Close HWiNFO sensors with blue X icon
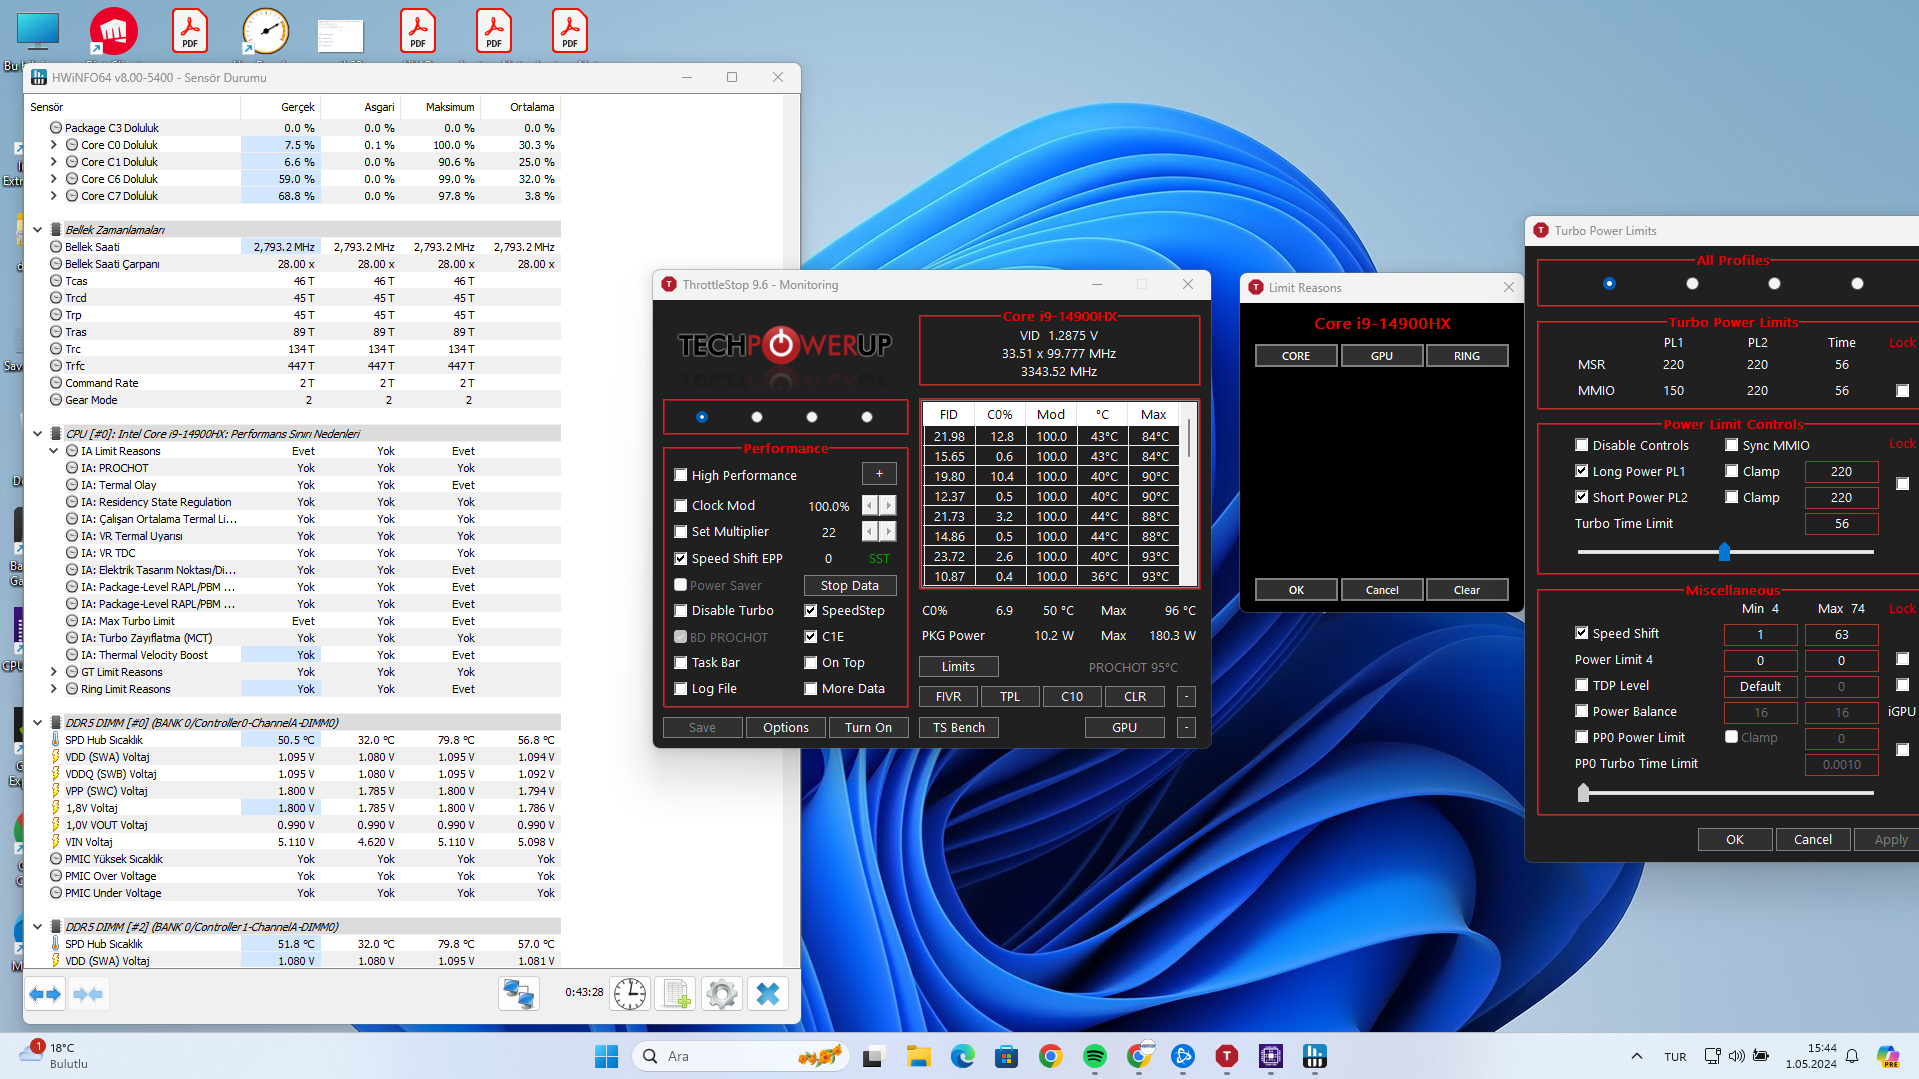Image resolution: width=1919 pixels, height=1079 pixels. point(767,994)
